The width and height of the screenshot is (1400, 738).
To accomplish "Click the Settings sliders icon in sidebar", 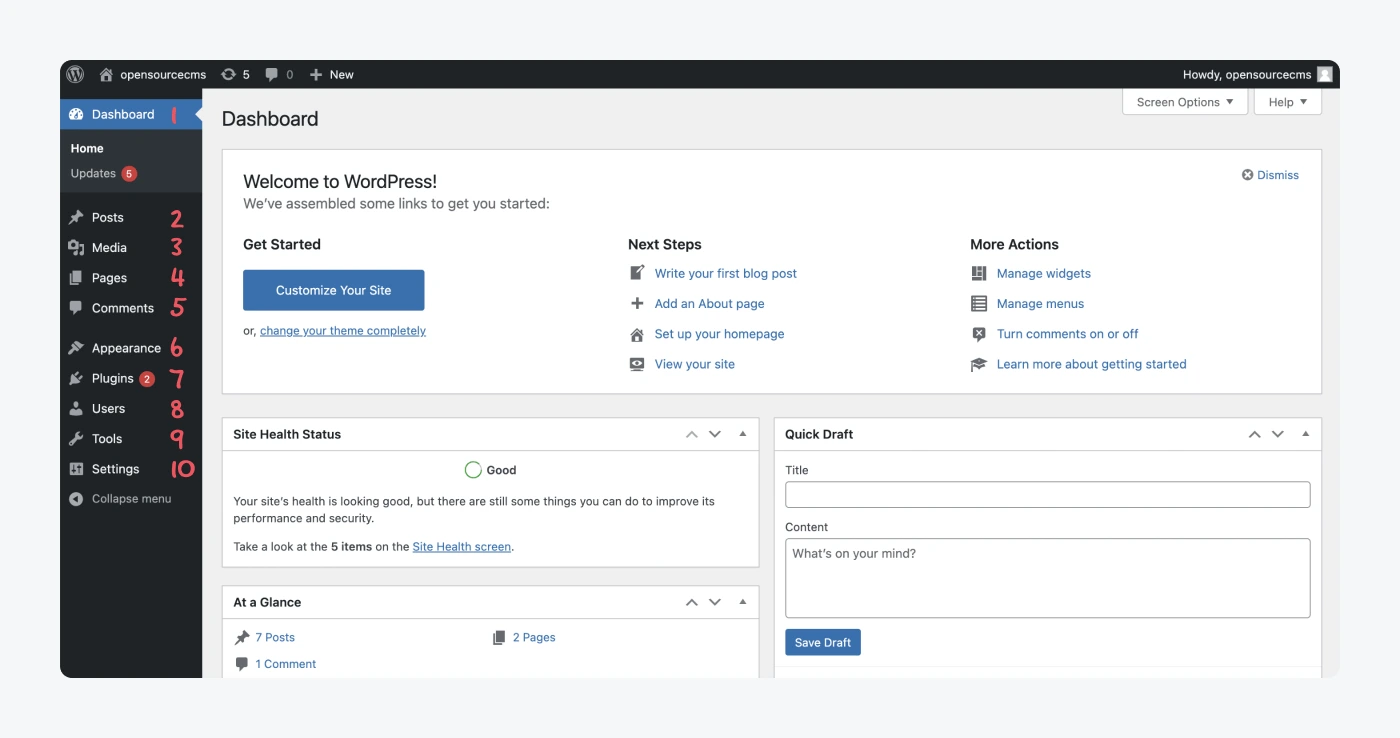I will 76,469.
